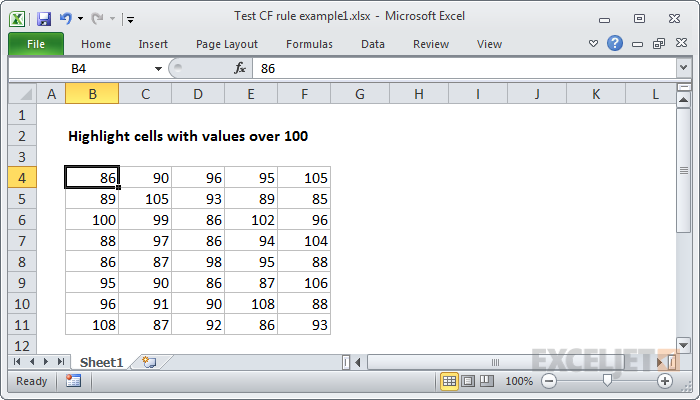Go to last sheet navigation arrow
Screen dimensions: 700x400
(61, 362)
